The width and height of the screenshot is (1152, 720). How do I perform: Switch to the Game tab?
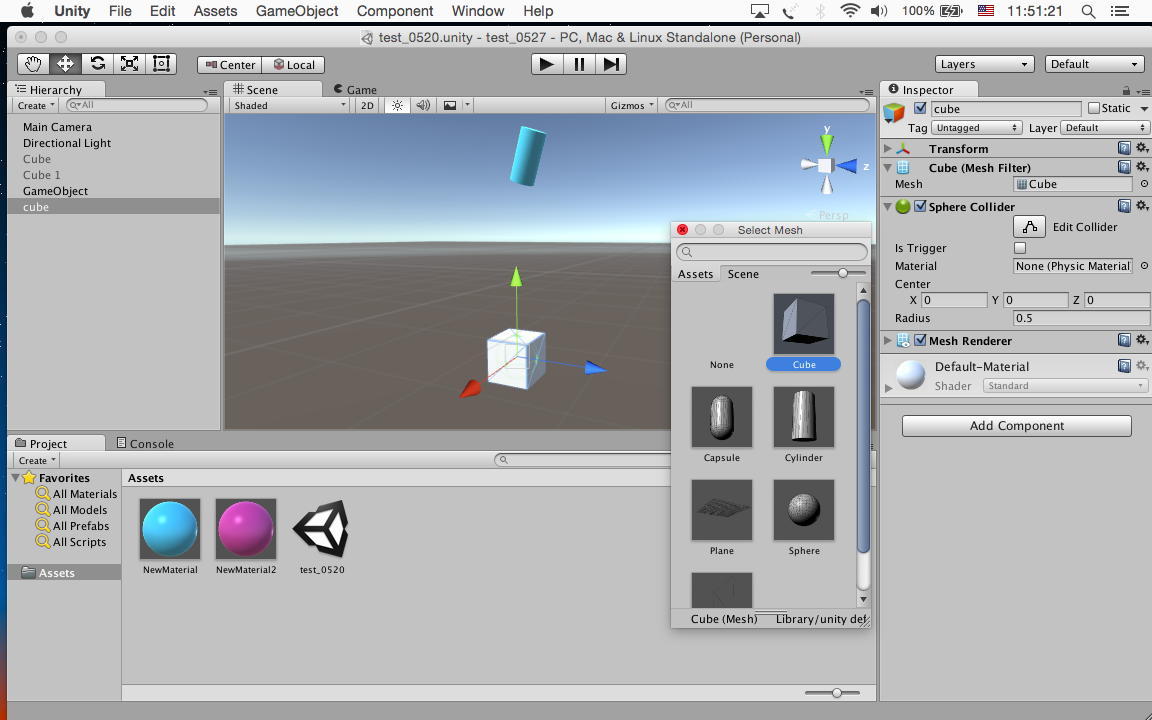[355, 90]
